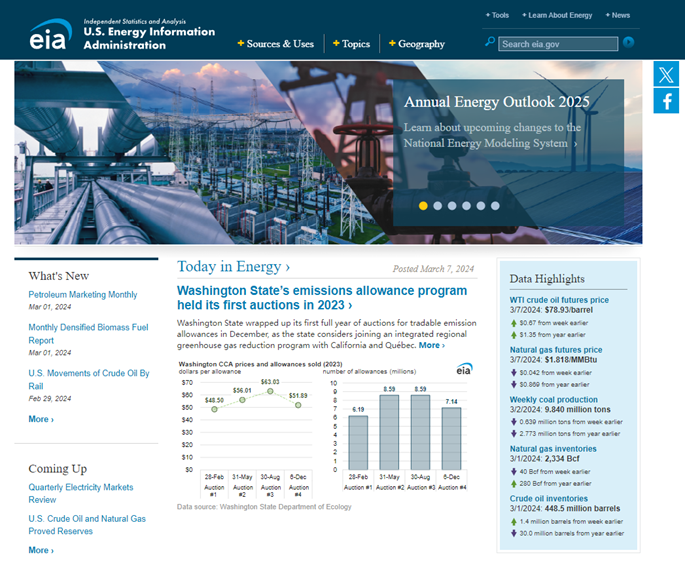This screenshot has height=563, width=685.
Task: Open the Learn About Energy menu
Action: tap(557, 15)
